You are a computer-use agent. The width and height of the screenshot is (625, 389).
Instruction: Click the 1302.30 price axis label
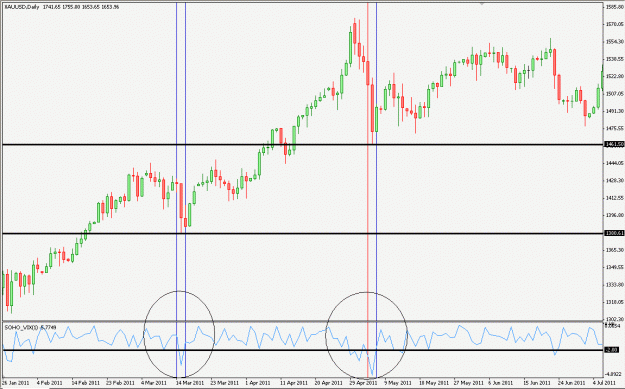[x=615, y=319]
